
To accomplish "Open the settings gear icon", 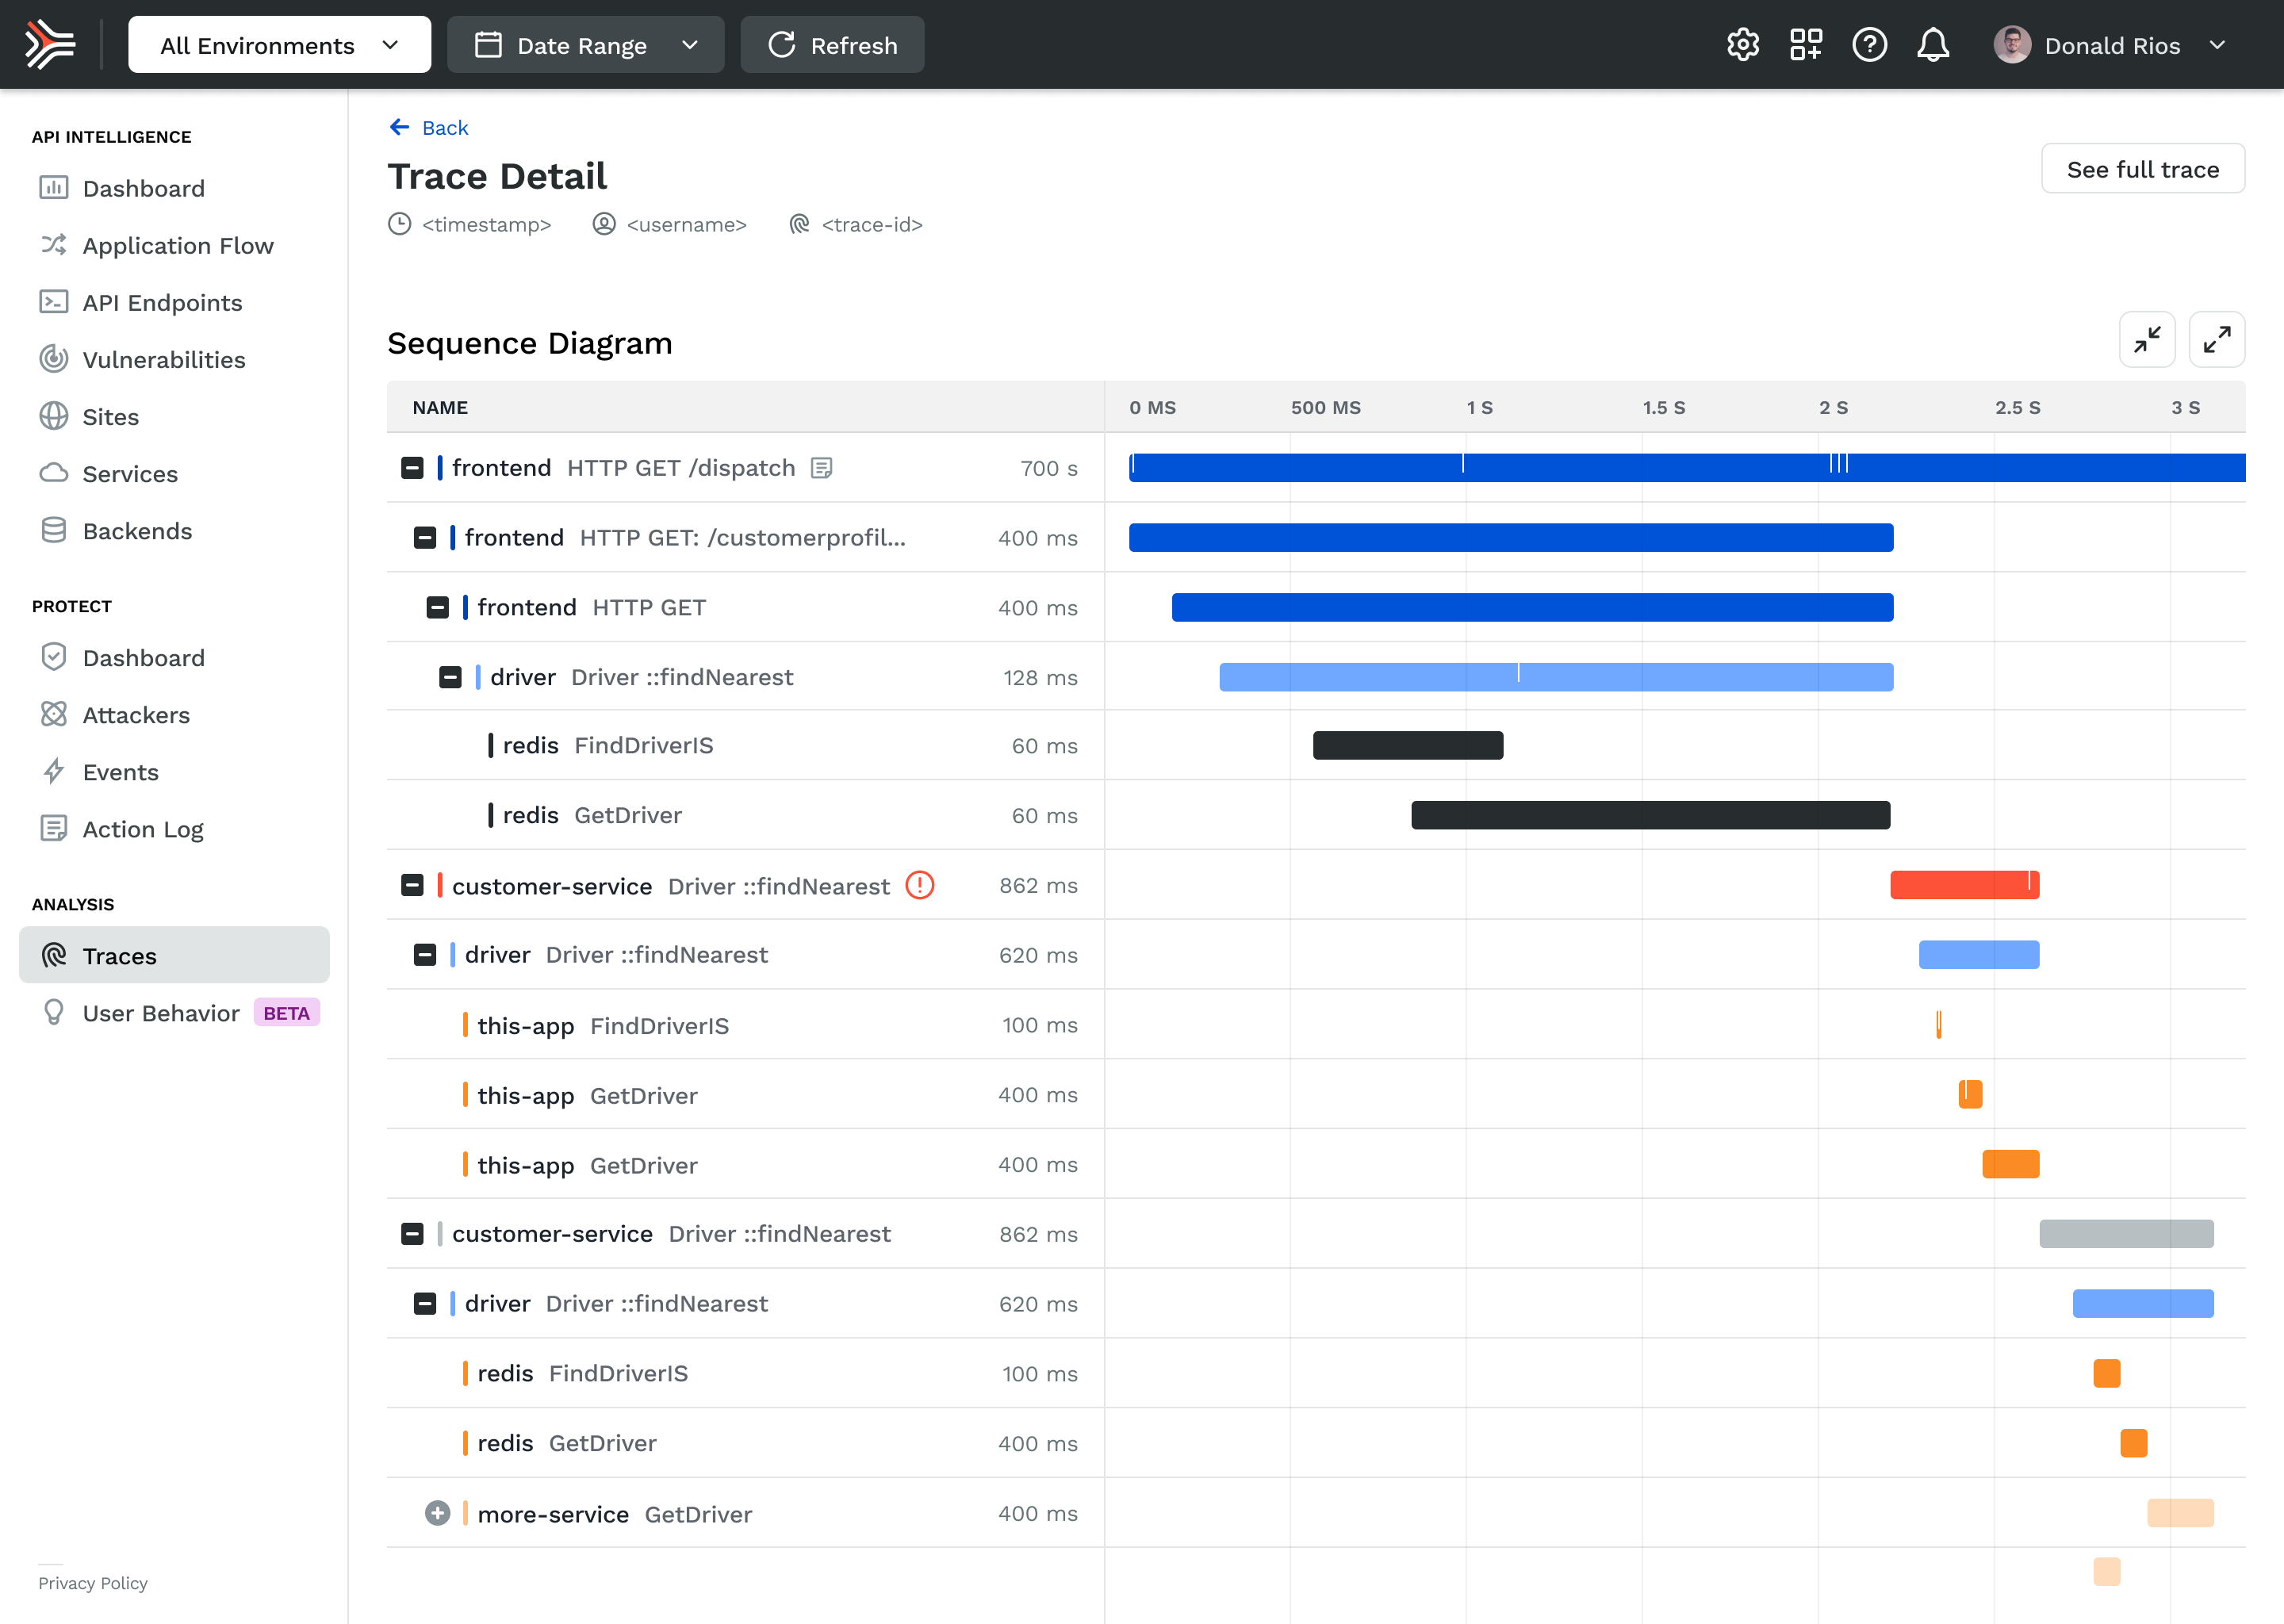I will tap(1742, 45).
